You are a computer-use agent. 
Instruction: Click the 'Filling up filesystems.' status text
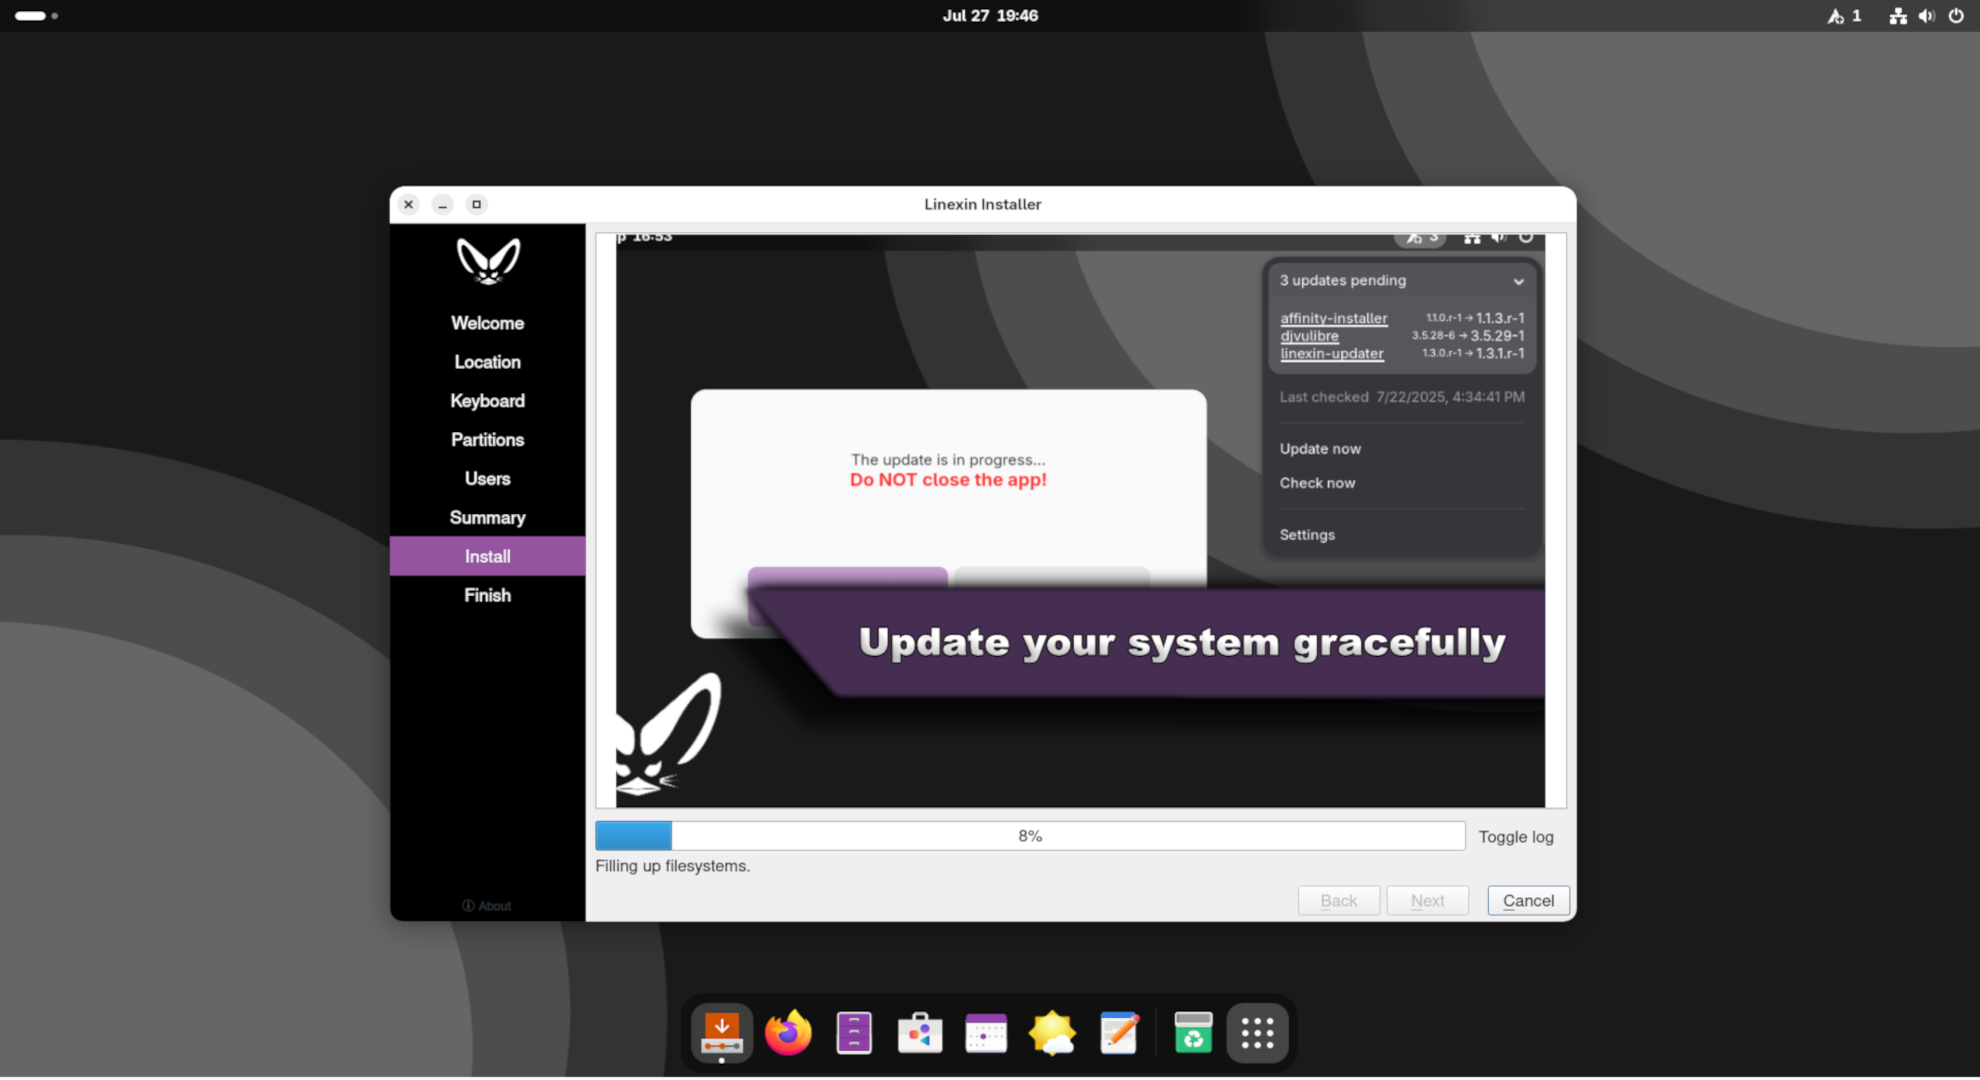[x=672, y=866]
